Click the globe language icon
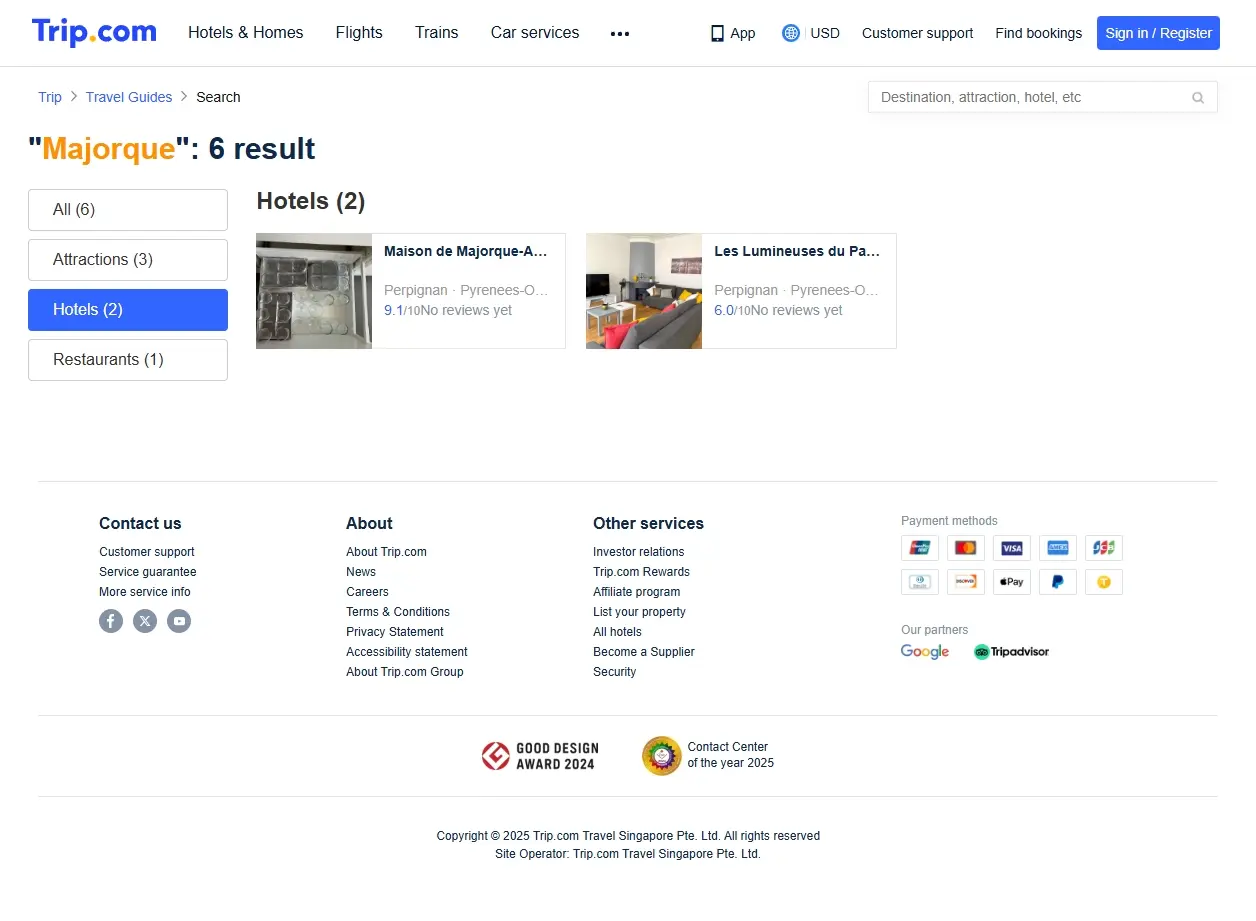The height and width of the screenshot is (921, 1256). click(x=791, y=33)
